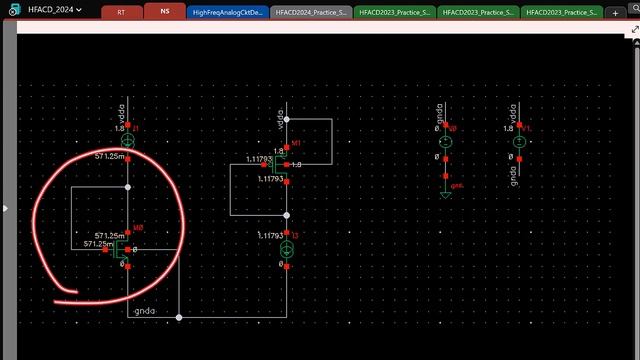Switch to the RT section tab

coord(122,12)
